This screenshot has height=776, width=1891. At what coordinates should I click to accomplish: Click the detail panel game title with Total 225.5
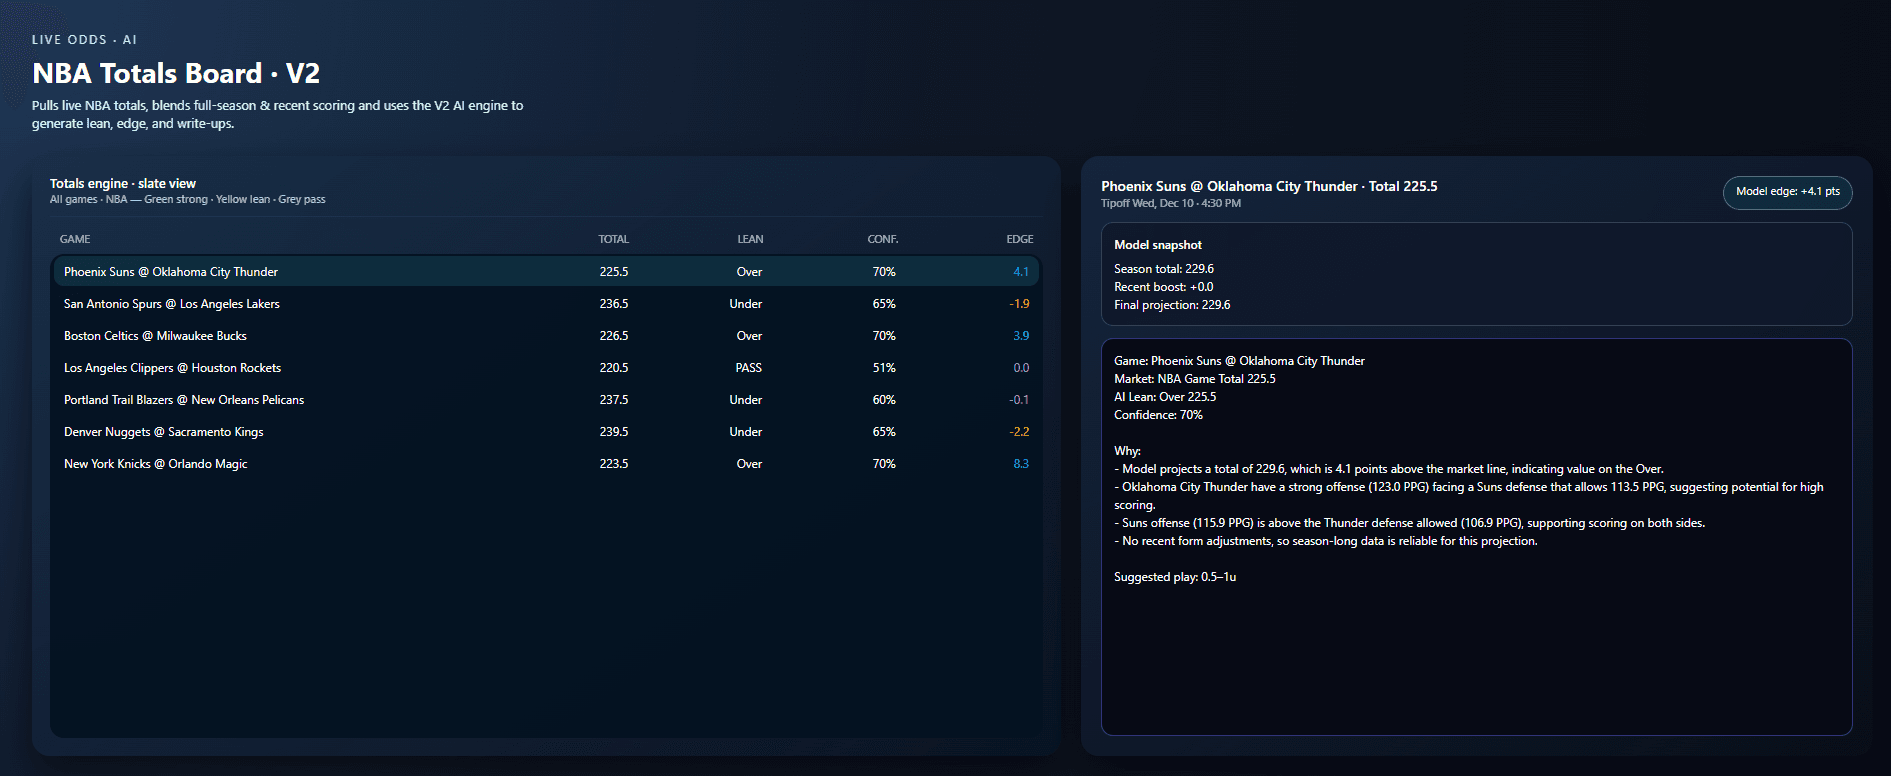coord(1269,186)
